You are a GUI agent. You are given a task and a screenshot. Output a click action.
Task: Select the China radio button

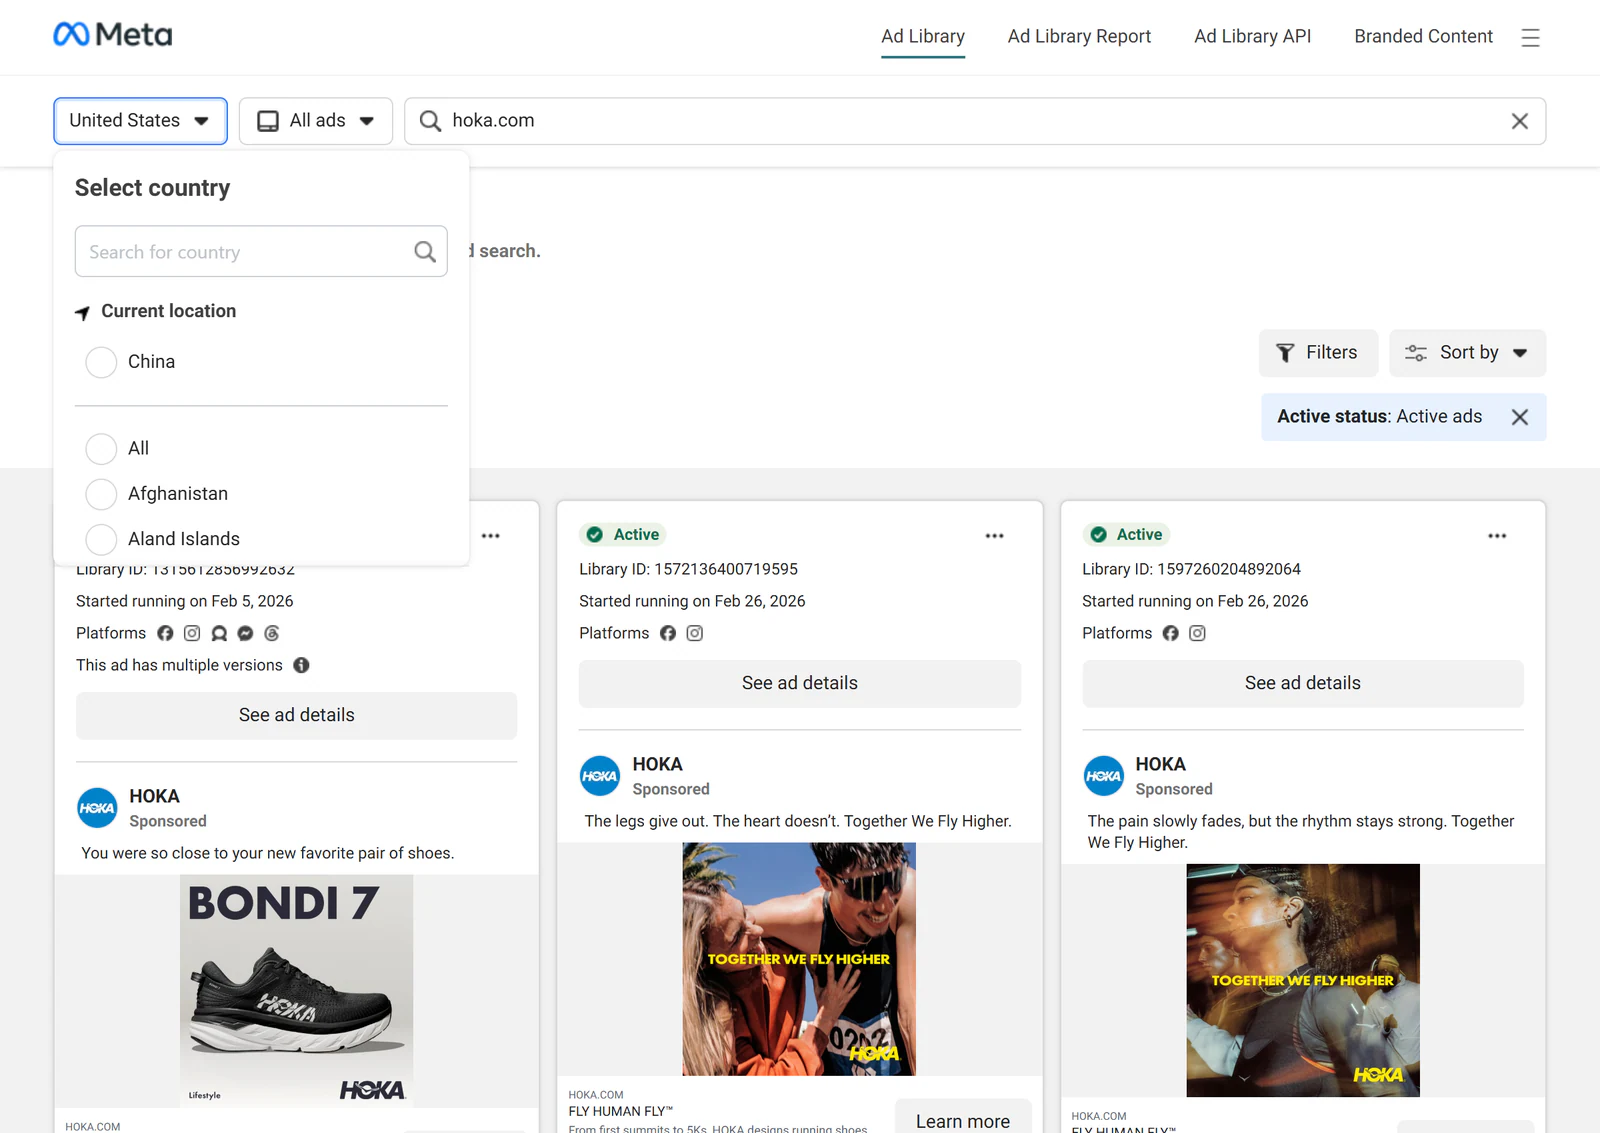tap(101, 362)
